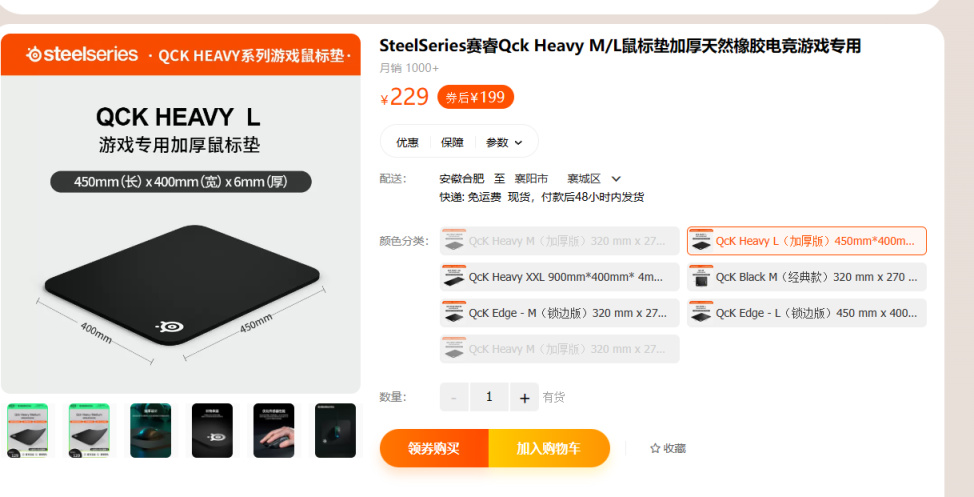Open the delivery region dropdown after 襄城区
Screen dimensions: 974x497
[x=616, y=179]
